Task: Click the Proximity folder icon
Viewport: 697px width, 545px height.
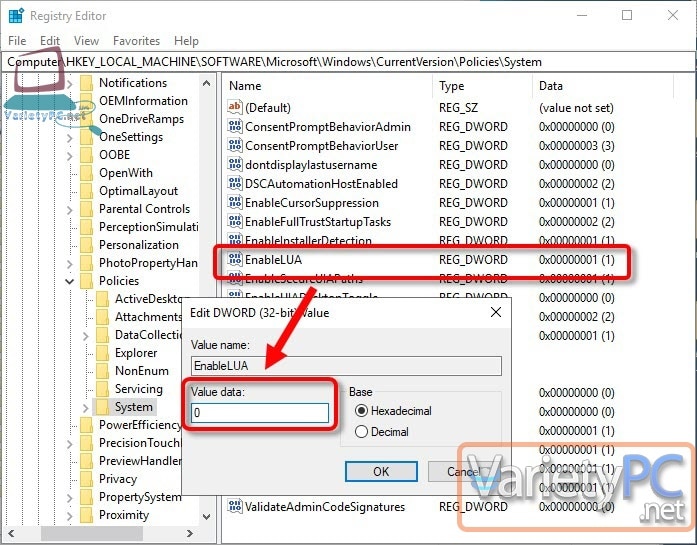Action: click(86, 515)
